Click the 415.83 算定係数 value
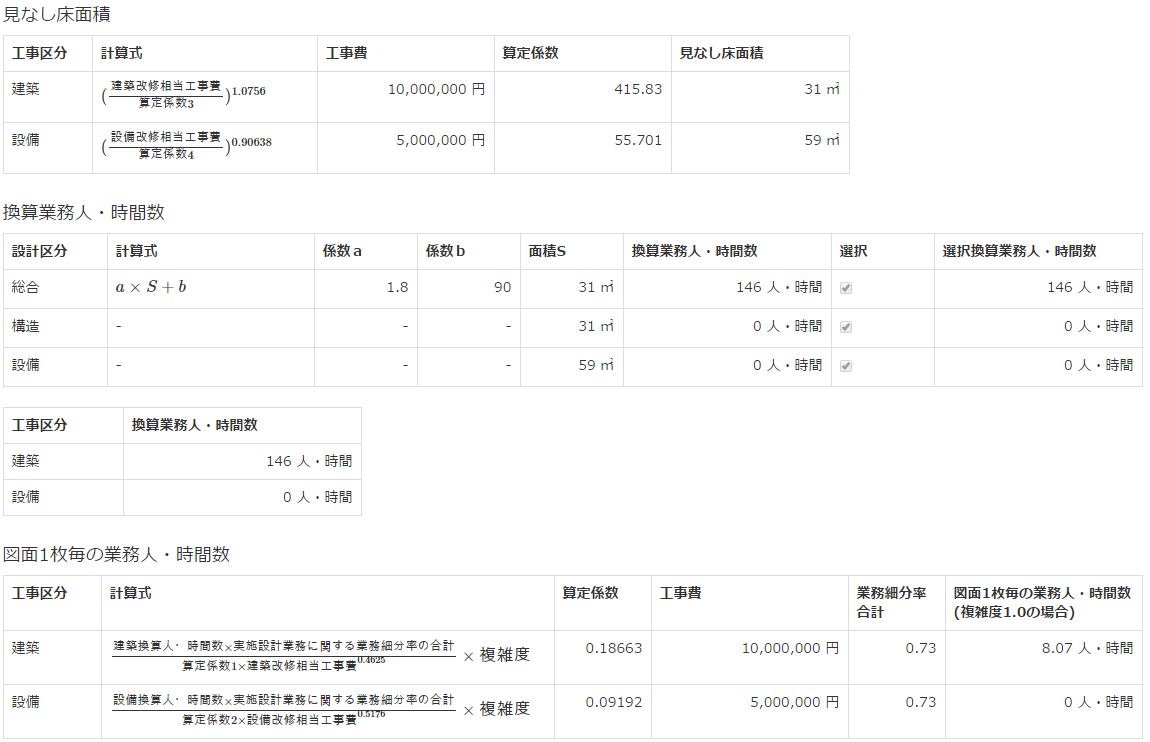 tap(638, 89)
